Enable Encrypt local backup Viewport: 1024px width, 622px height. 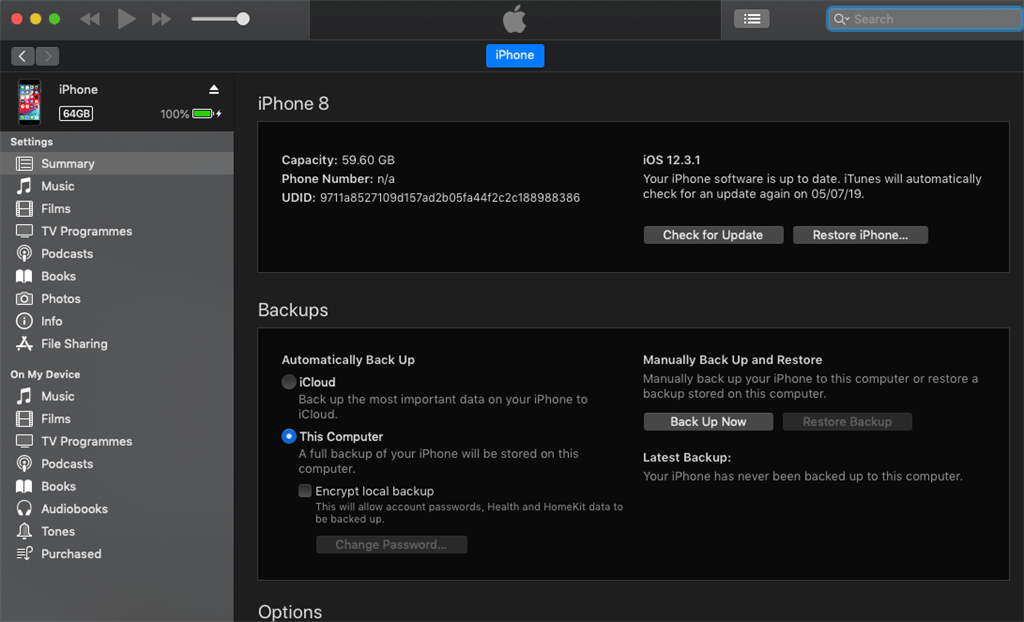coord(304,491)
